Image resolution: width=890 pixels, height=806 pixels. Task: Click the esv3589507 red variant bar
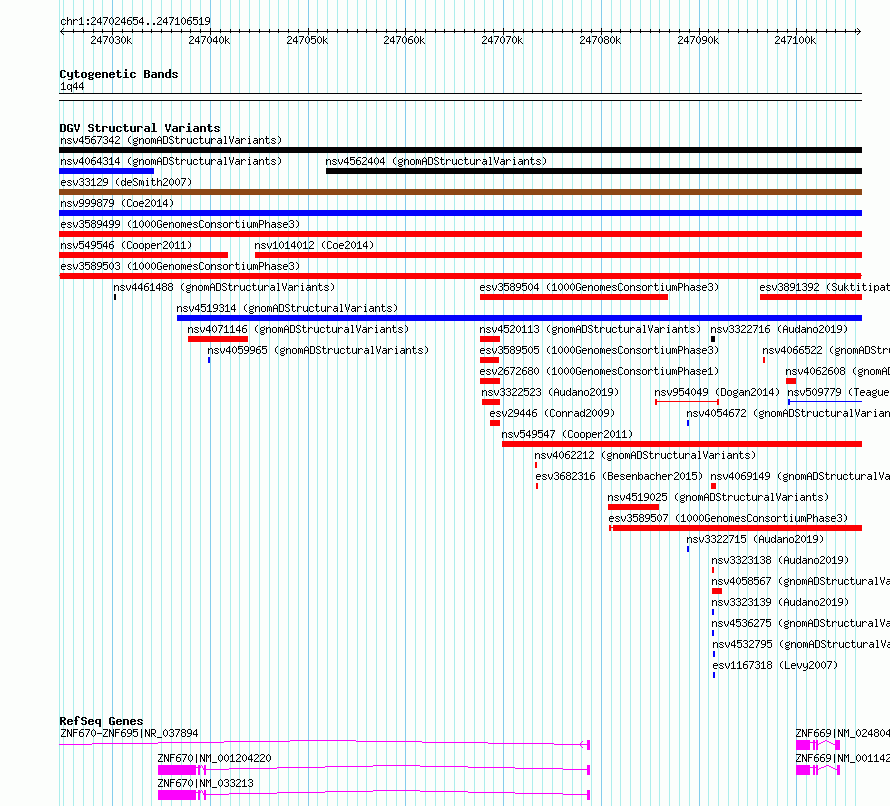[736, 528]
